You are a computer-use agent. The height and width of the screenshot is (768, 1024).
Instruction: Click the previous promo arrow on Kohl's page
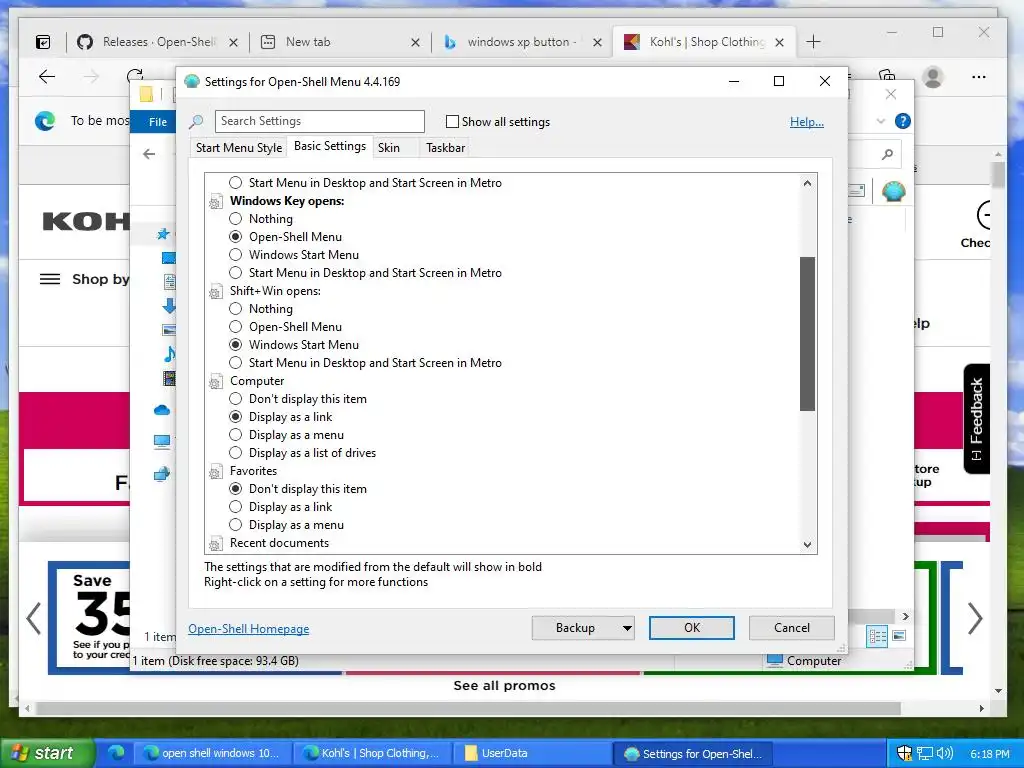(33, 618)
